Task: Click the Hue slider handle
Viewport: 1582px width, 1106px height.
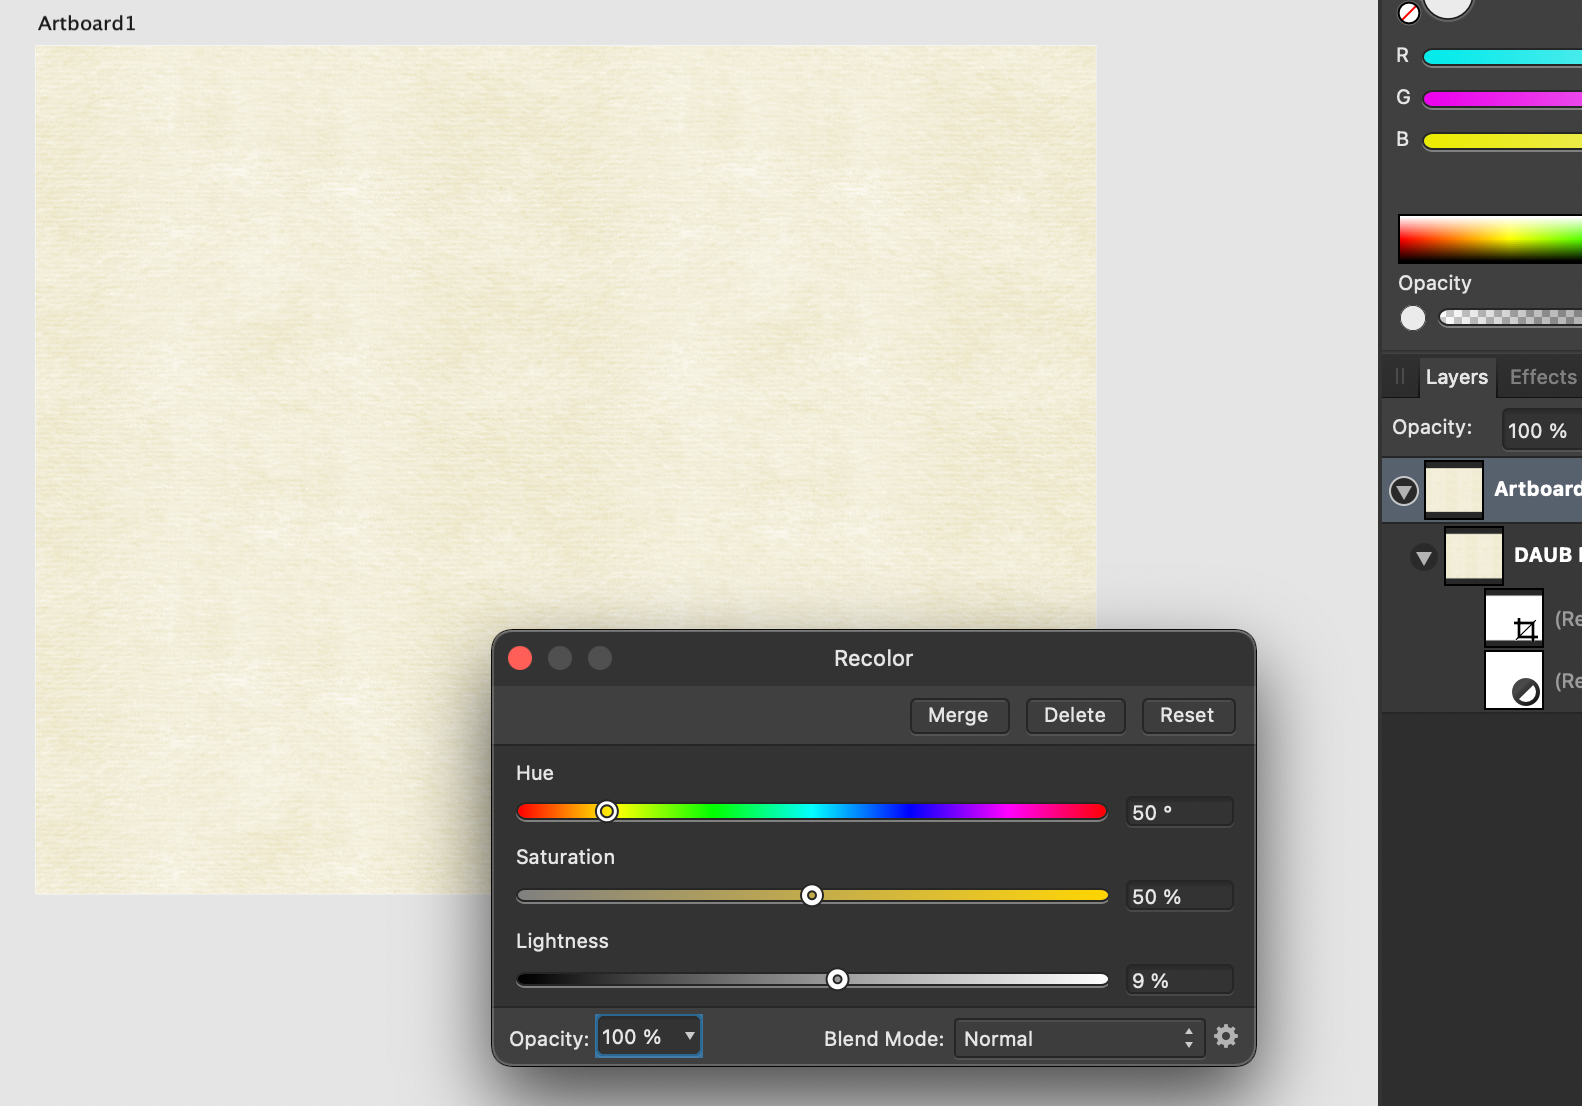Action: pyautogui.click(x=606, y=811)
